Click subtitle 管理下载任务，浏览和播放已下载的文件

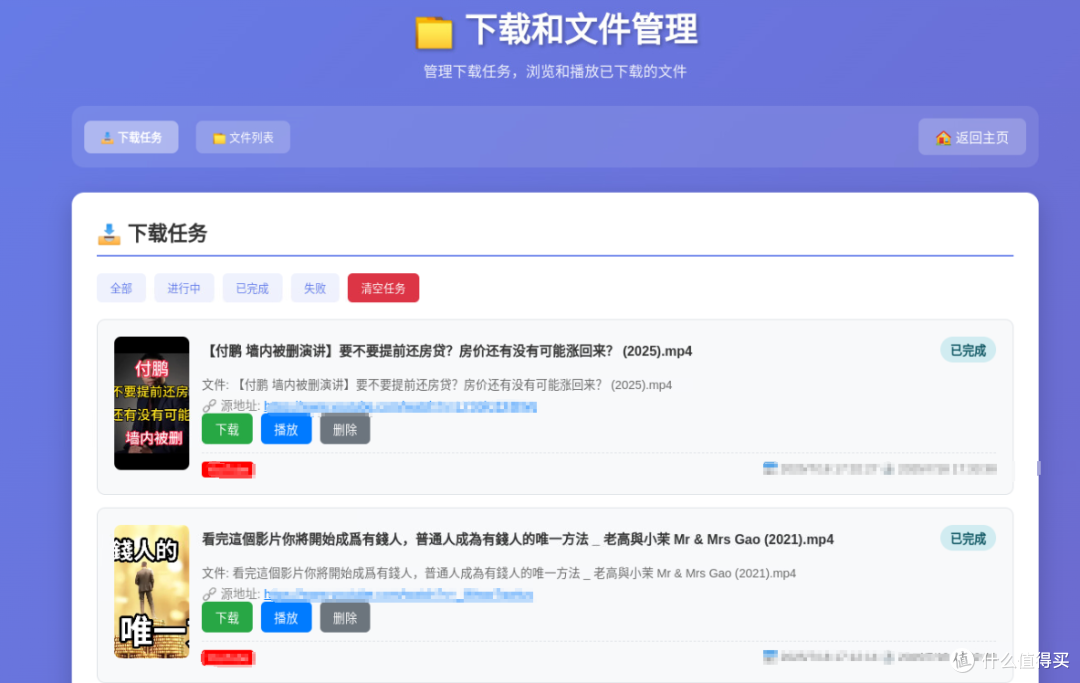(x=554, y=72)
